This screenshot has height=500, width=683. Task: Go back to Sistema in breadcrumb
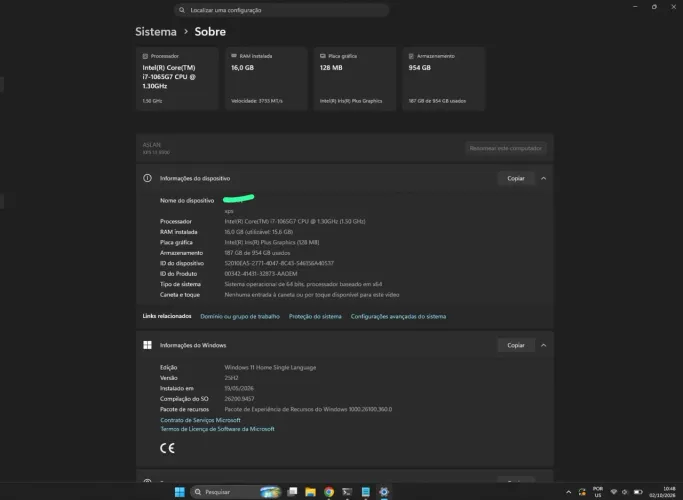156,32
